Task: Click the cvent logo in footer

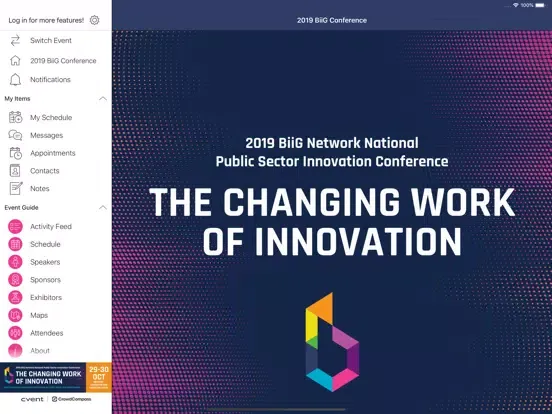Action: coord(32,399)
